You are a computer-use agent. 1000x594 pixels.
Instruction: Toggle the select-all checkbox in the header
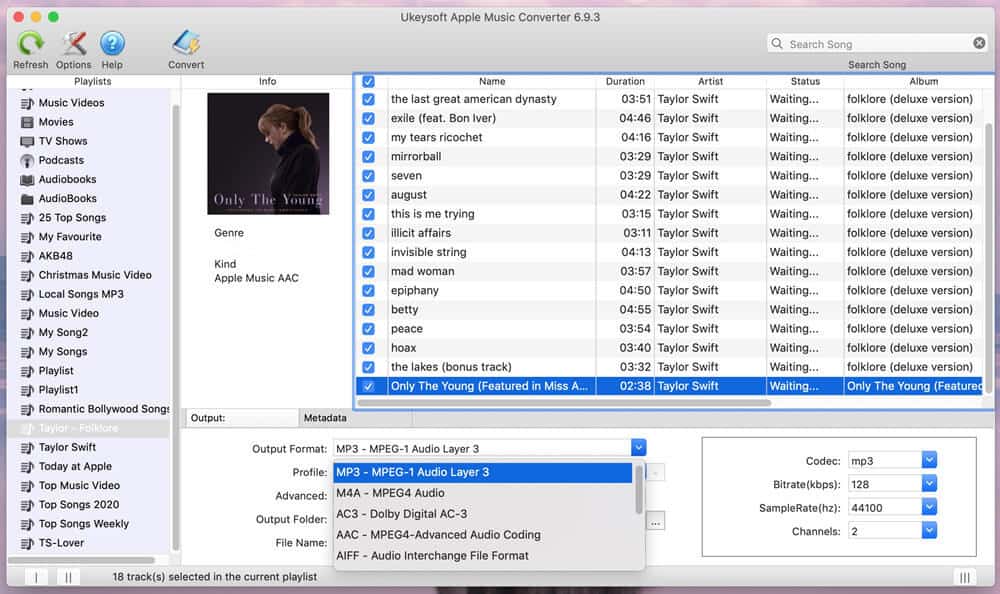pyautogui.click(x=369, y=81)
